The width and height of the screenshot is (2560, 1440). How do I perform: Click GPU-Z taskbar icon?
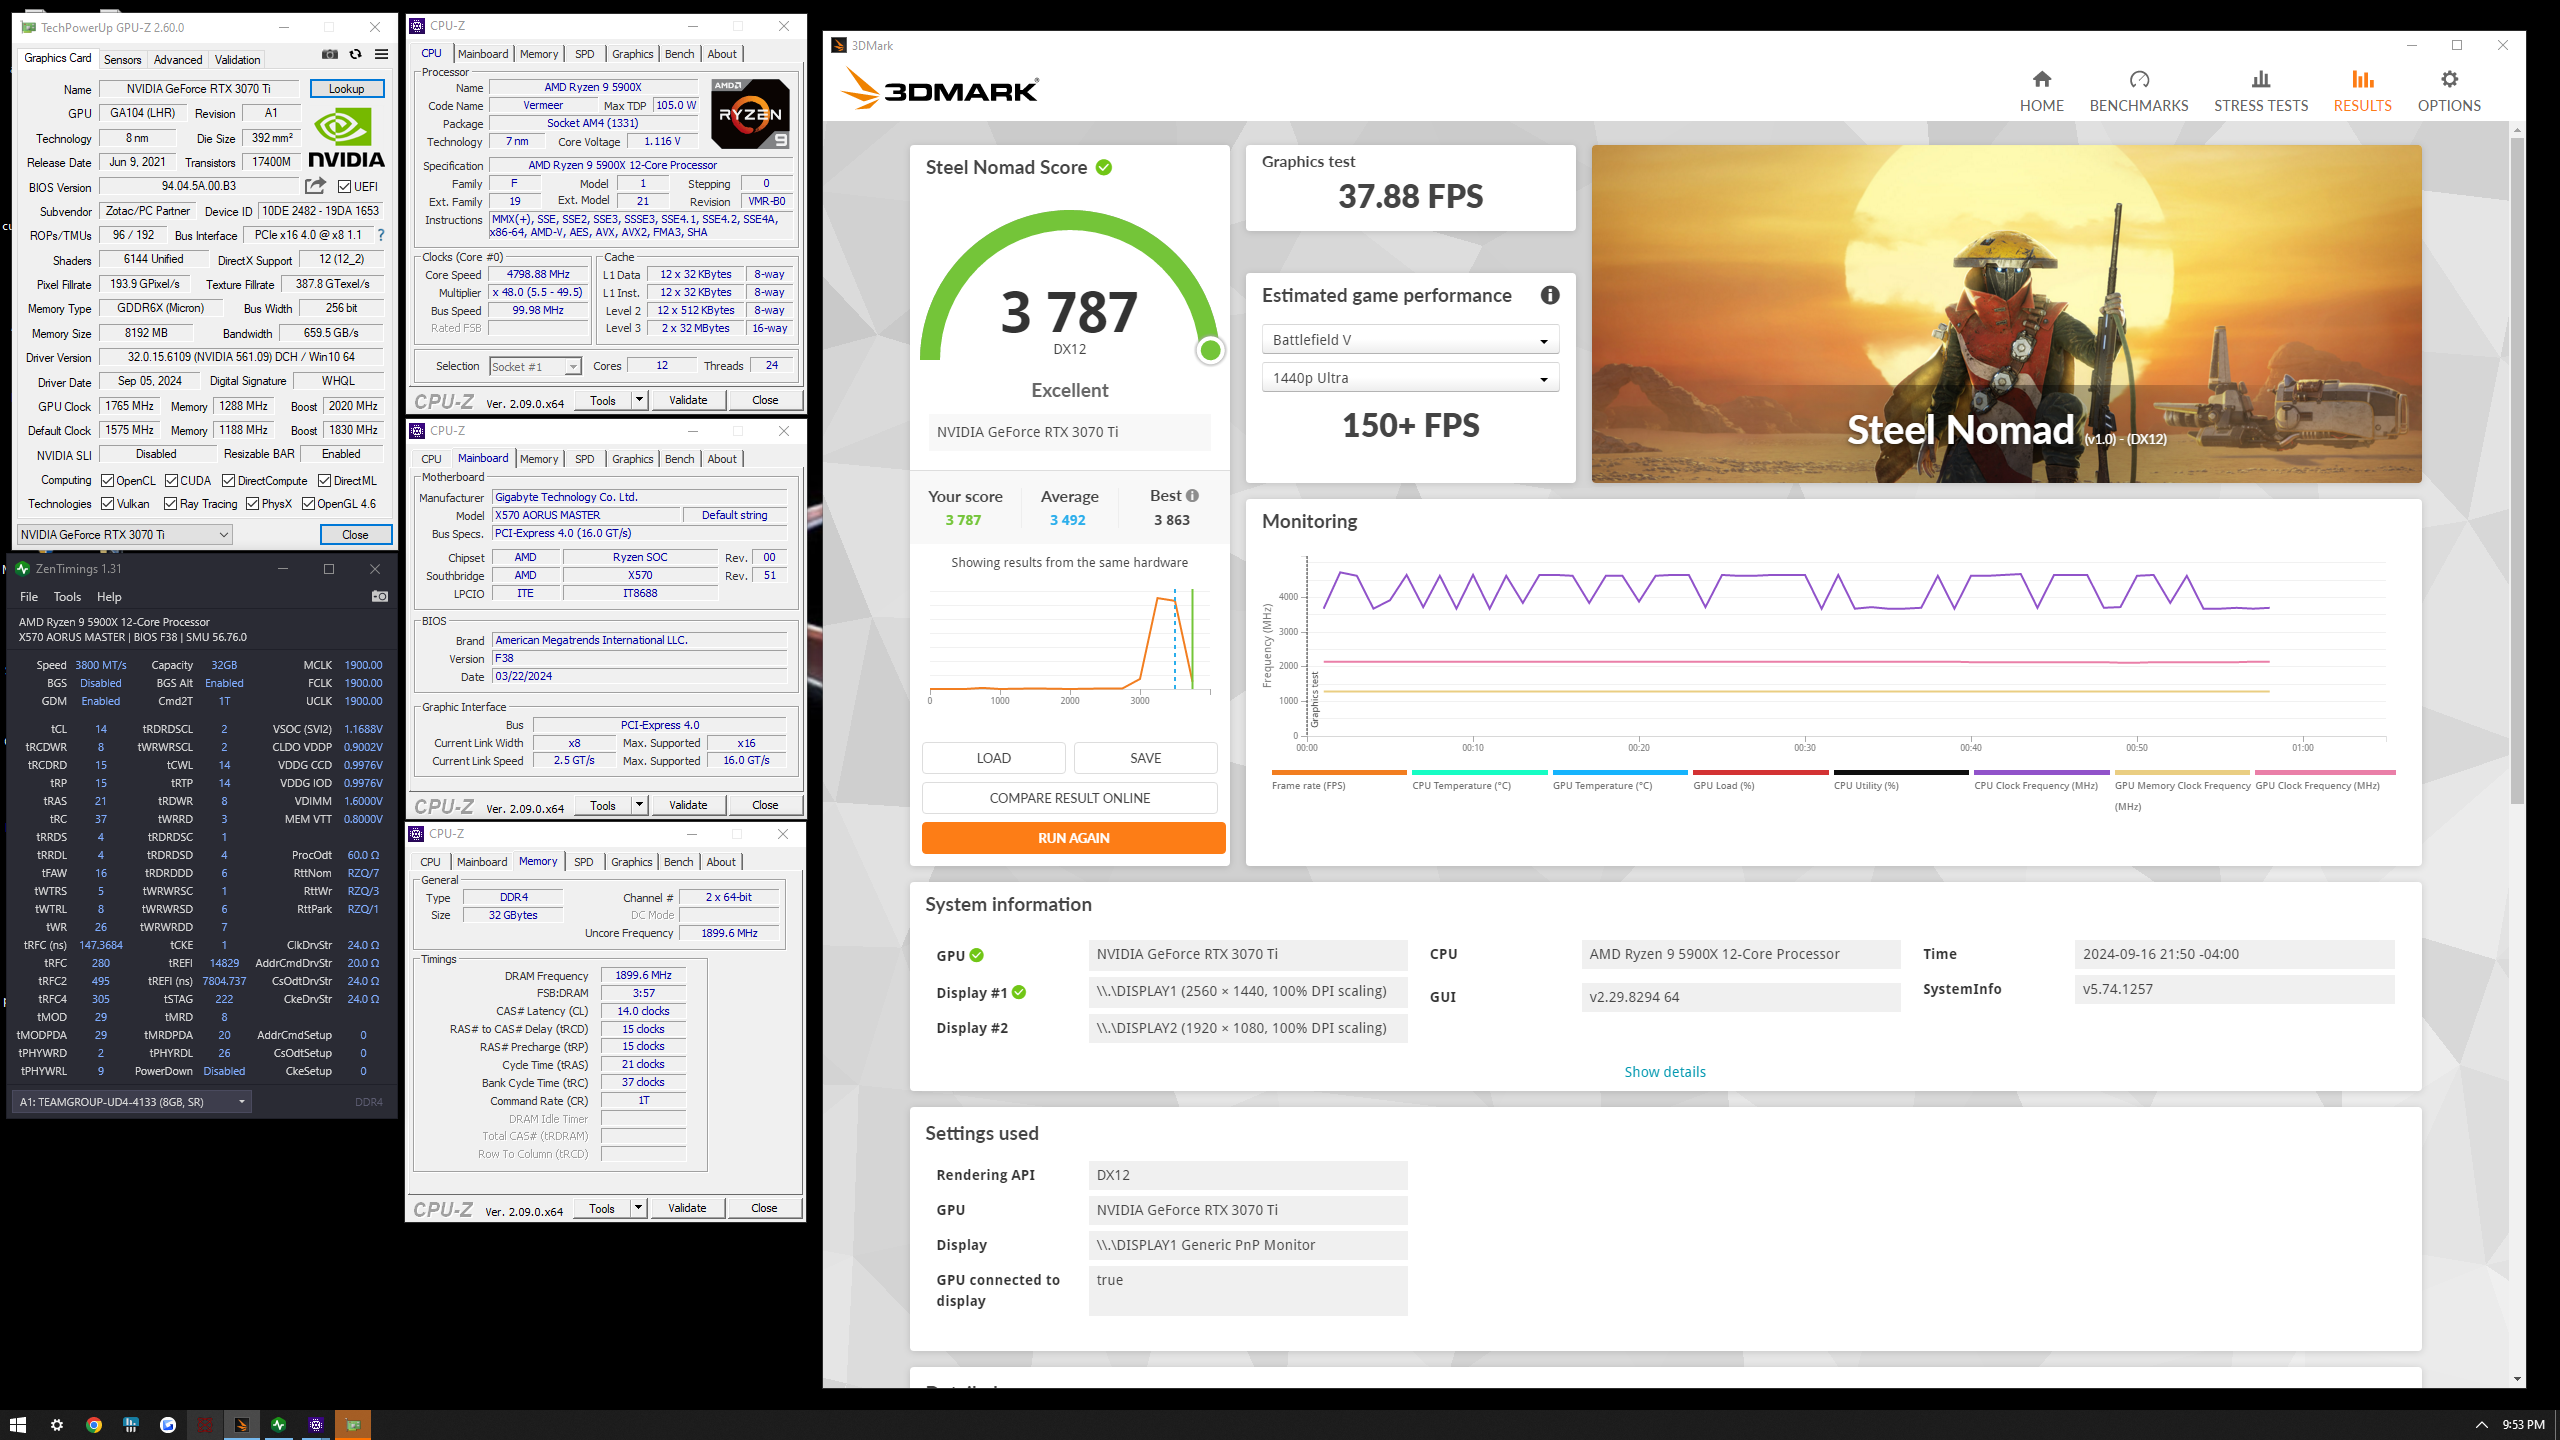352,1424
